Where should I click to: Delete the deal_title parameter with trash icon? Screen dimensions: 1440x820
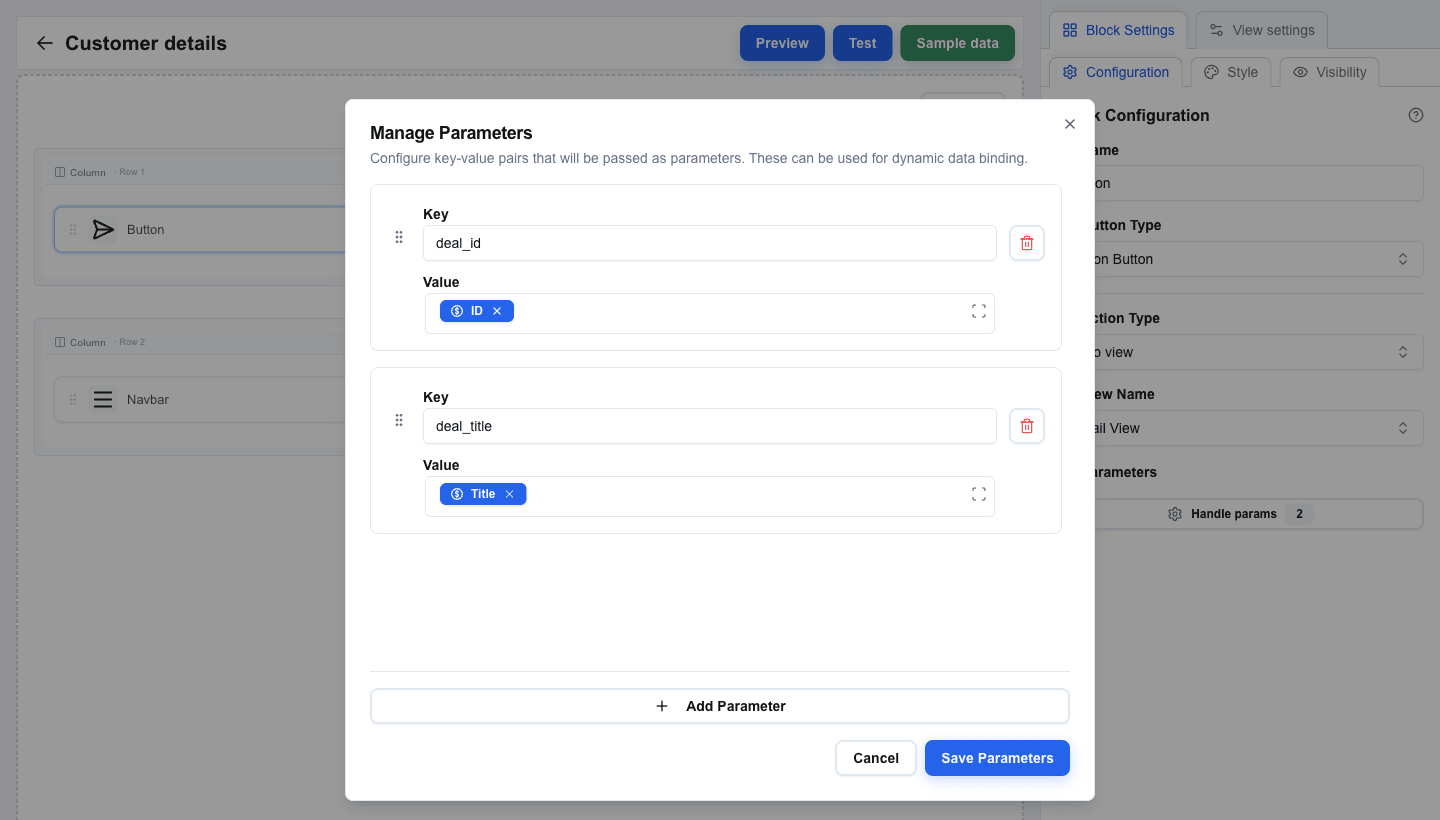tap(1027, 426)
